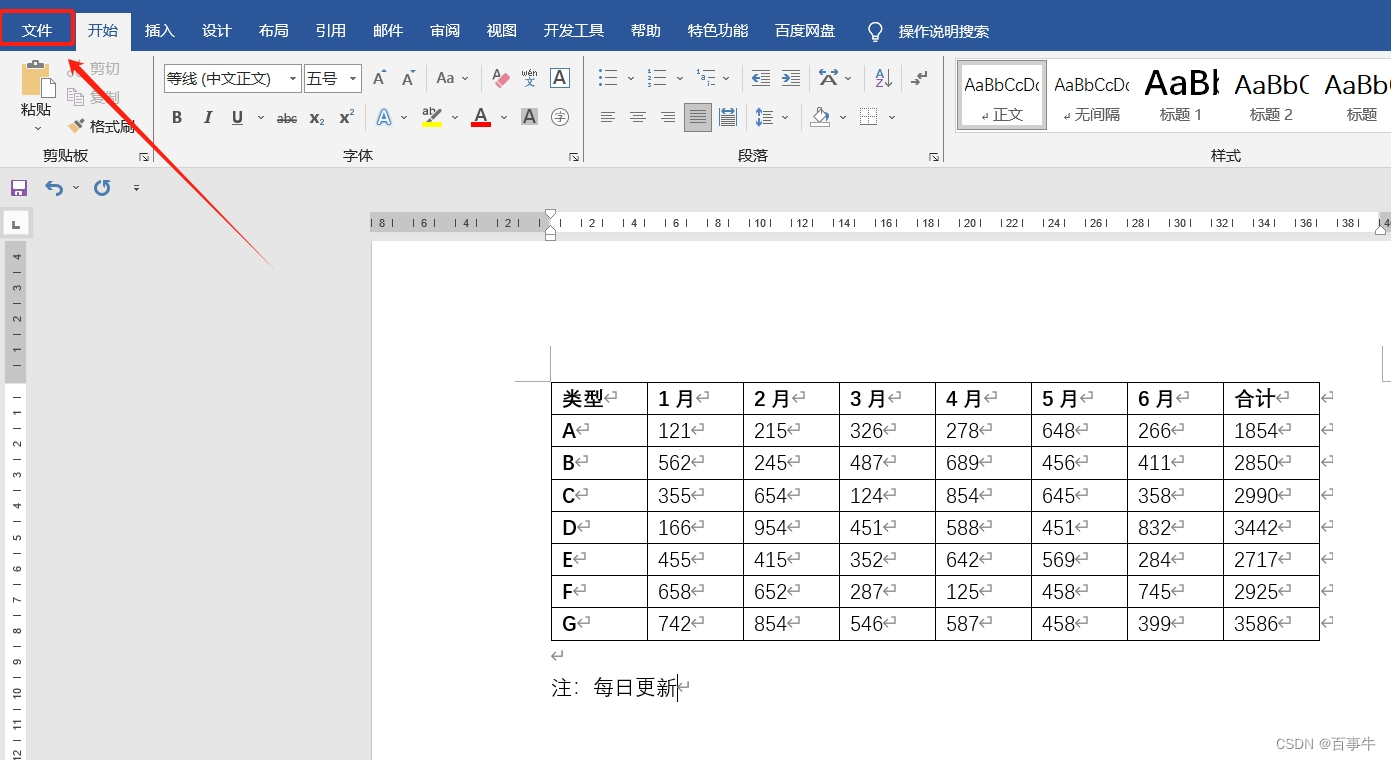The image size is (1391, 760).
Task: Open the Asian layout tool
Action: (829, 78)
